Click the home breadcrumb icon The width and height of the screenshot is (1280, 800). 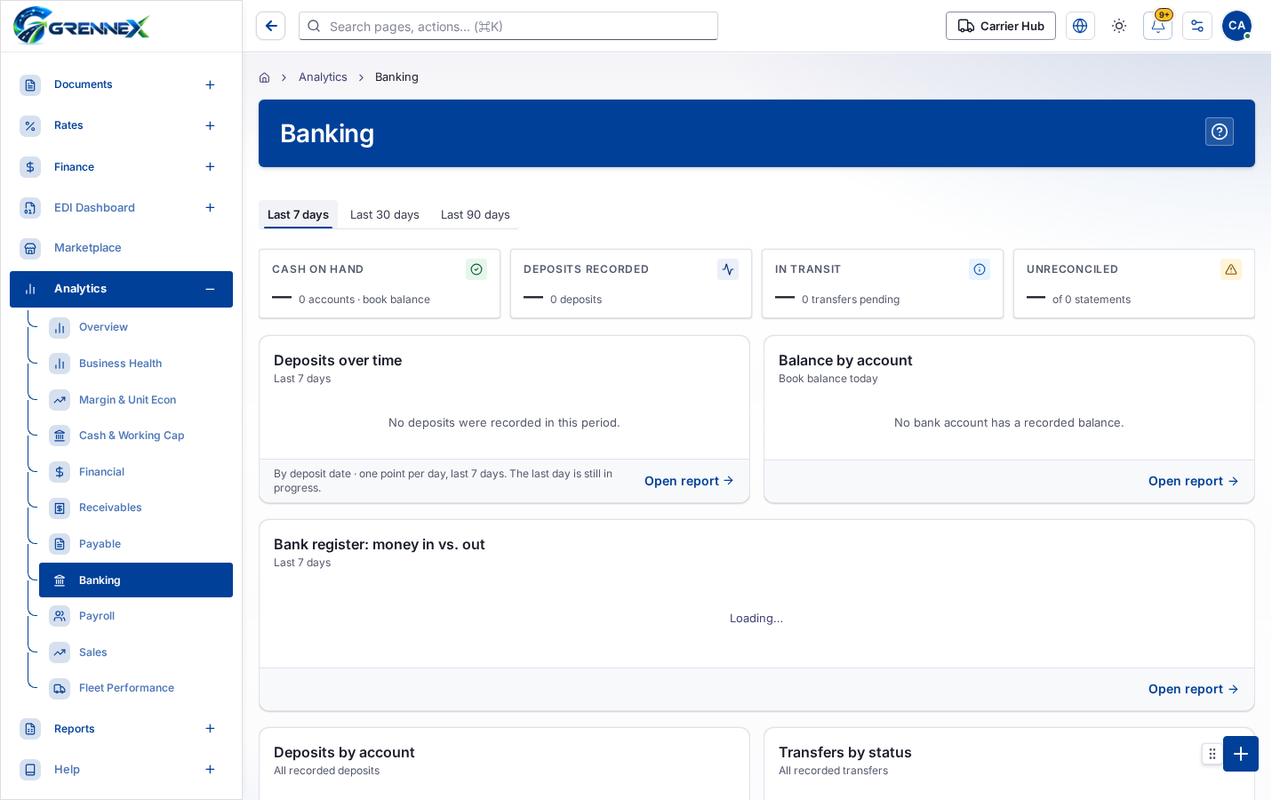tap(264, 77)
